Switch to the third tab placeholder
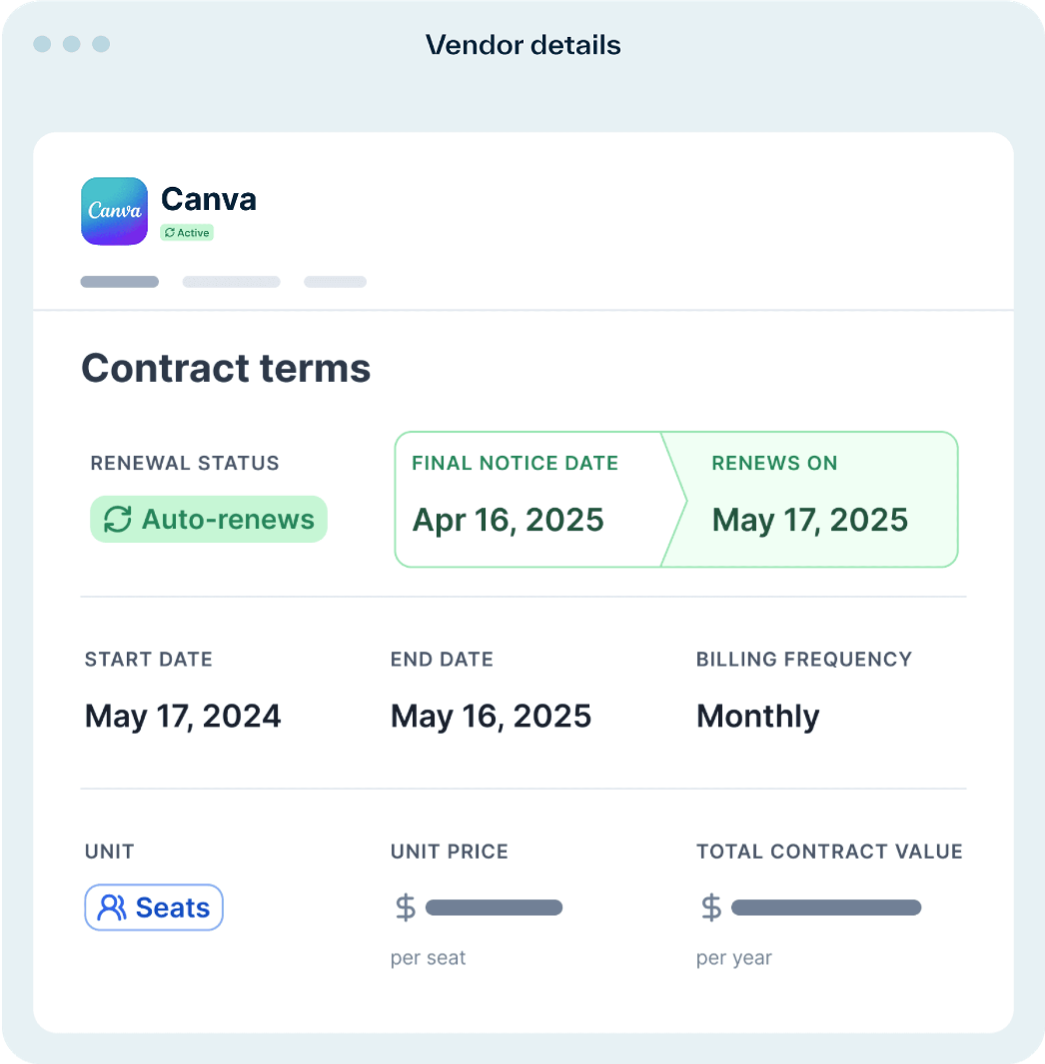 335,282
